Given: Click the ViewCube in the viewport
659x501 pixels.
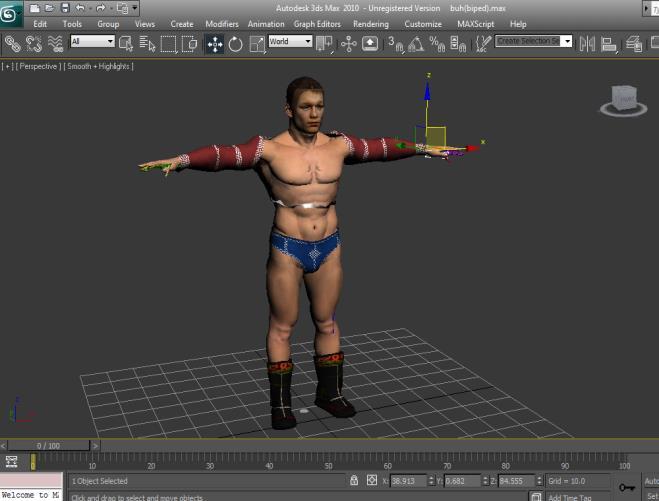Looking at the screenshot, I should pos(624,100).
